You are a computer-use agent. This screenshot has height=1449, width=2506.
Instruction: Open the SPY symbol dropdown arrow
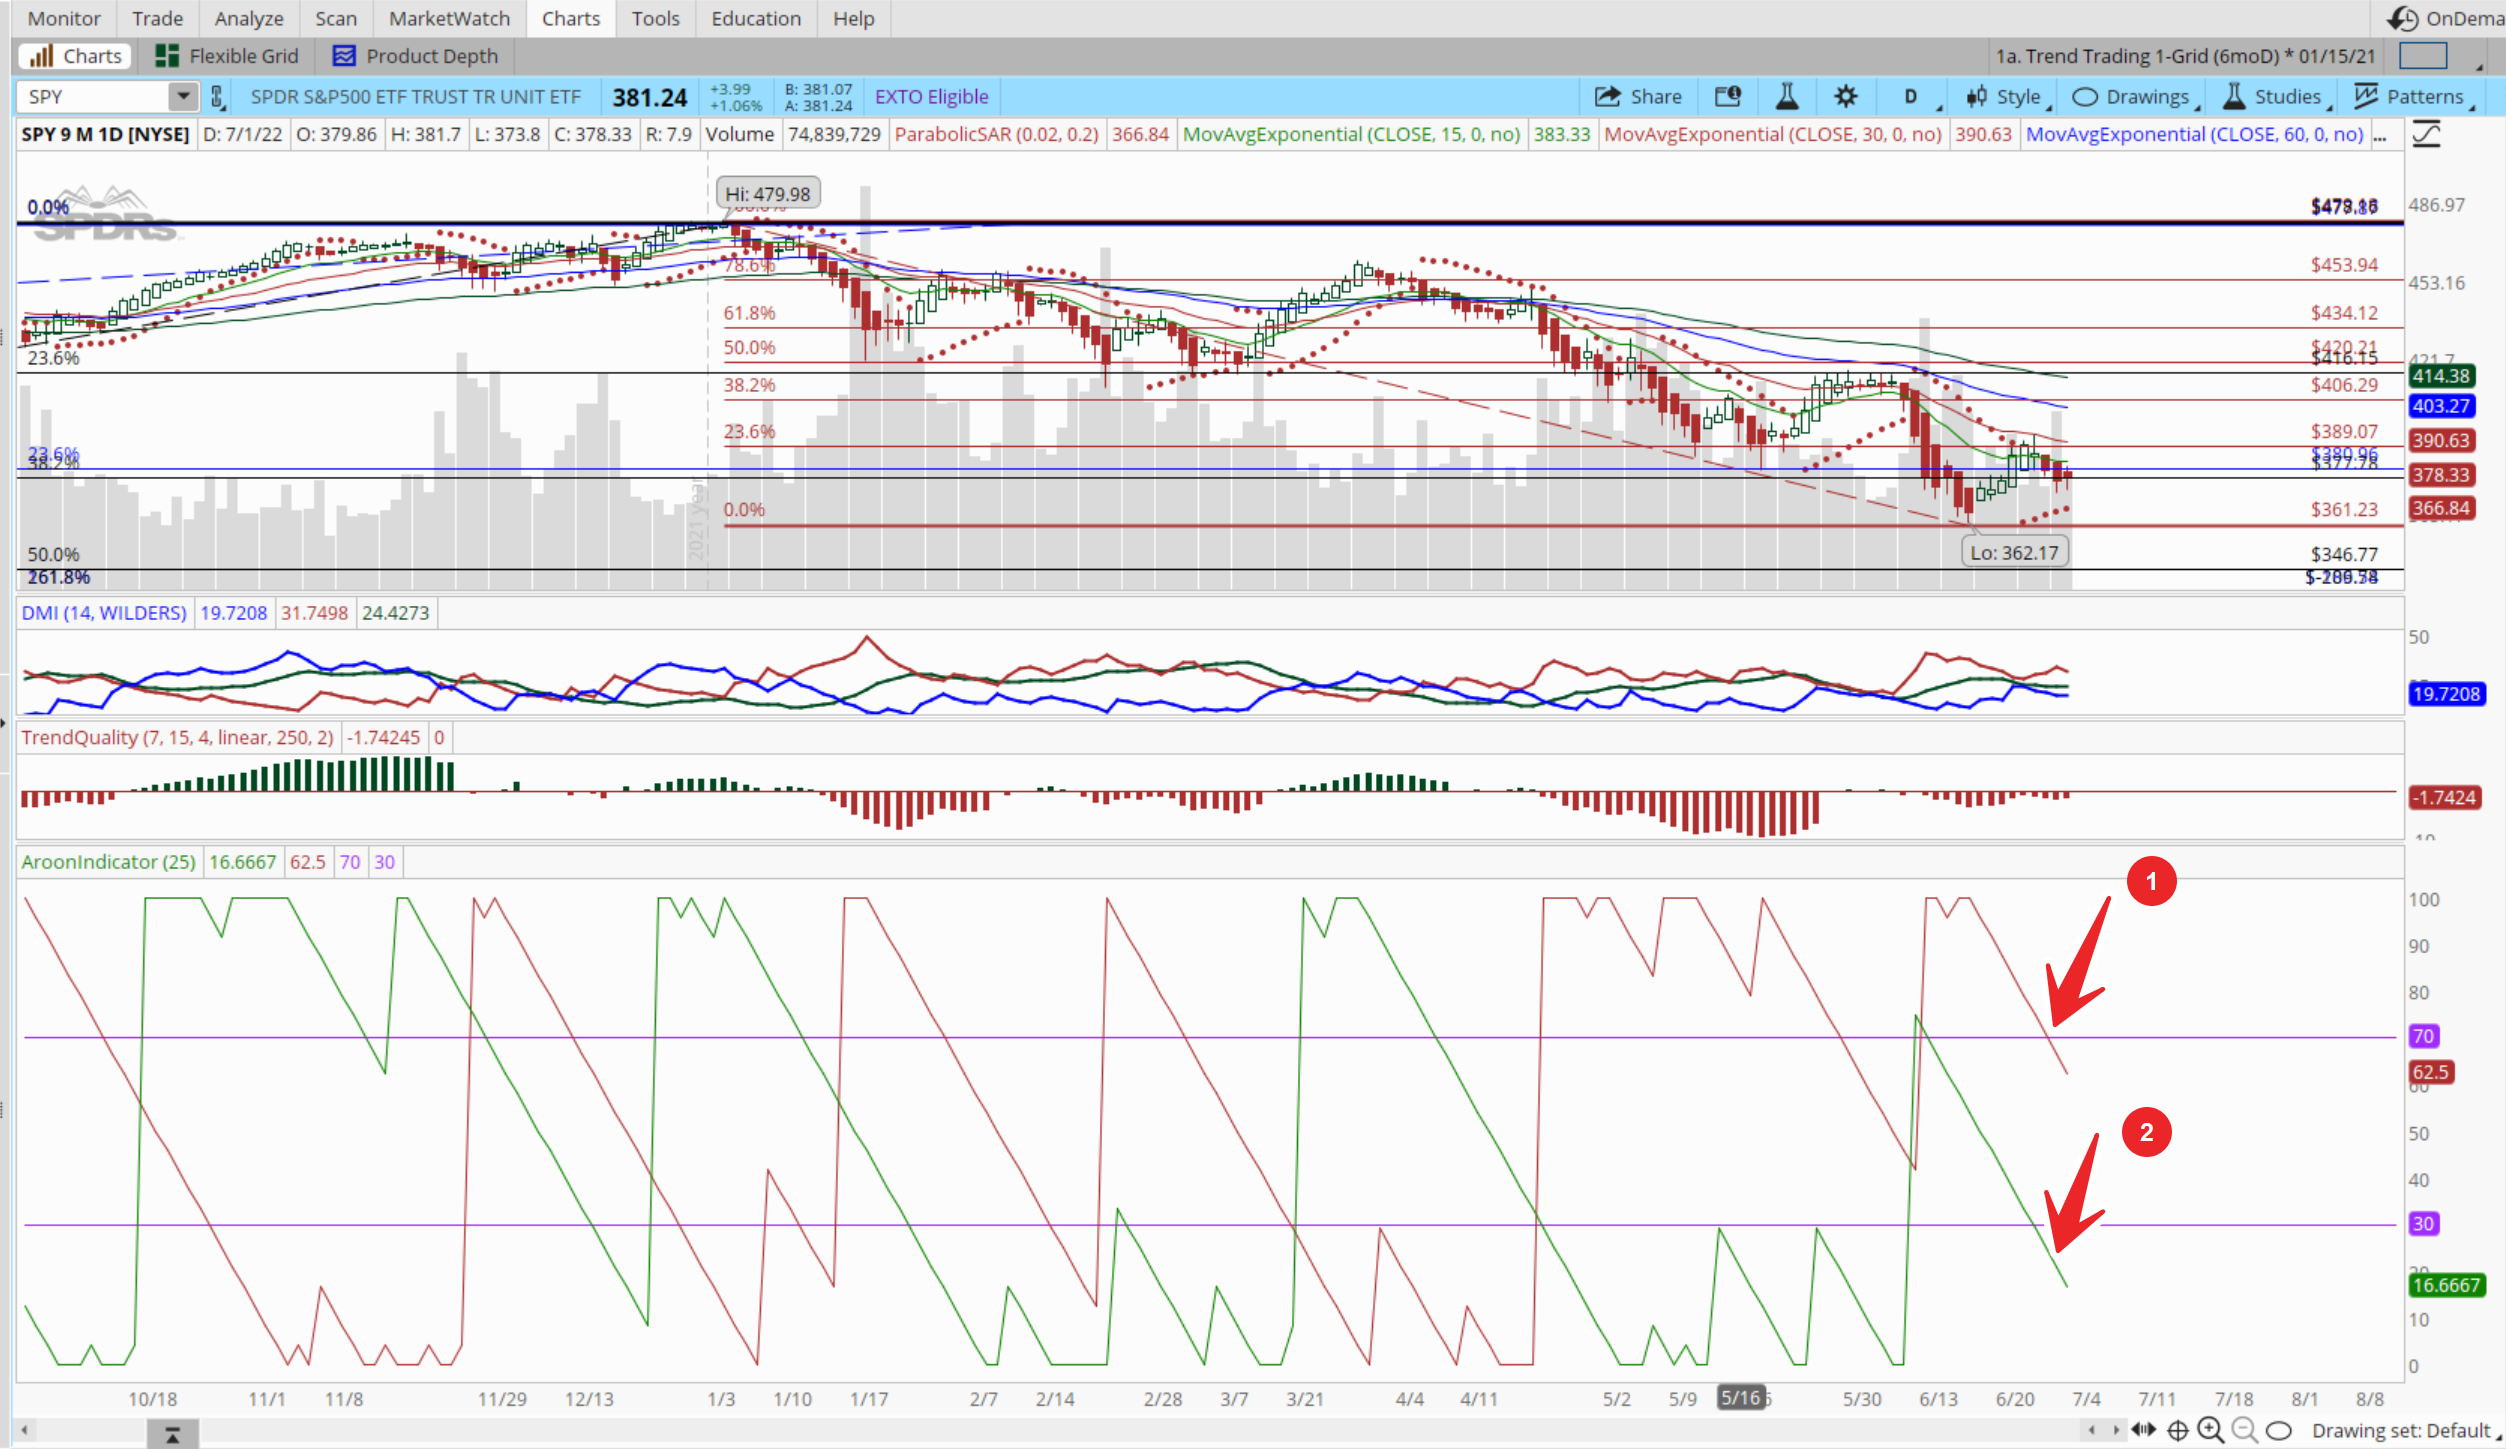pos(183,97)
